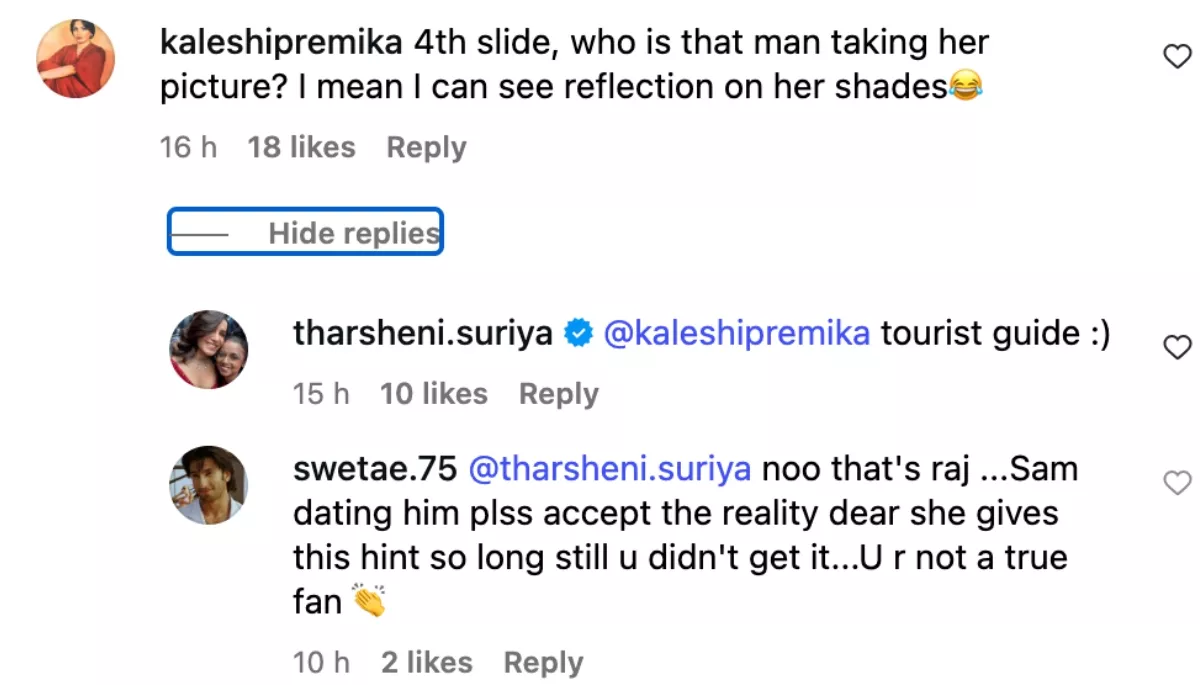
Task: Visit the tharsheni.suriya username profile
Action: coord(422,334)
